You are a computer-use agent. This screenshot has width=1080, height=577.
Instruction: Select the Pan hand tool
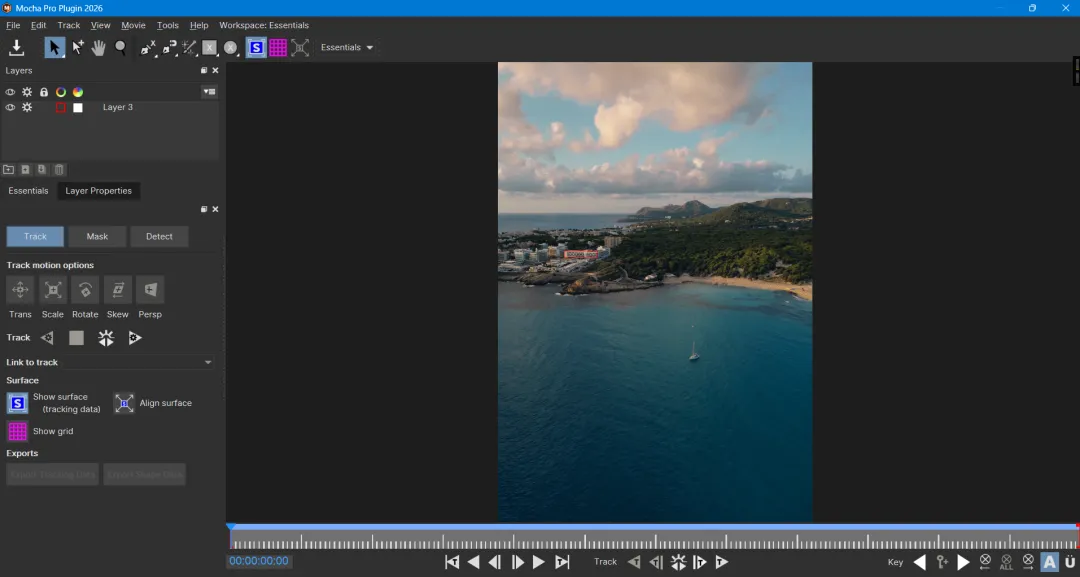99,47
